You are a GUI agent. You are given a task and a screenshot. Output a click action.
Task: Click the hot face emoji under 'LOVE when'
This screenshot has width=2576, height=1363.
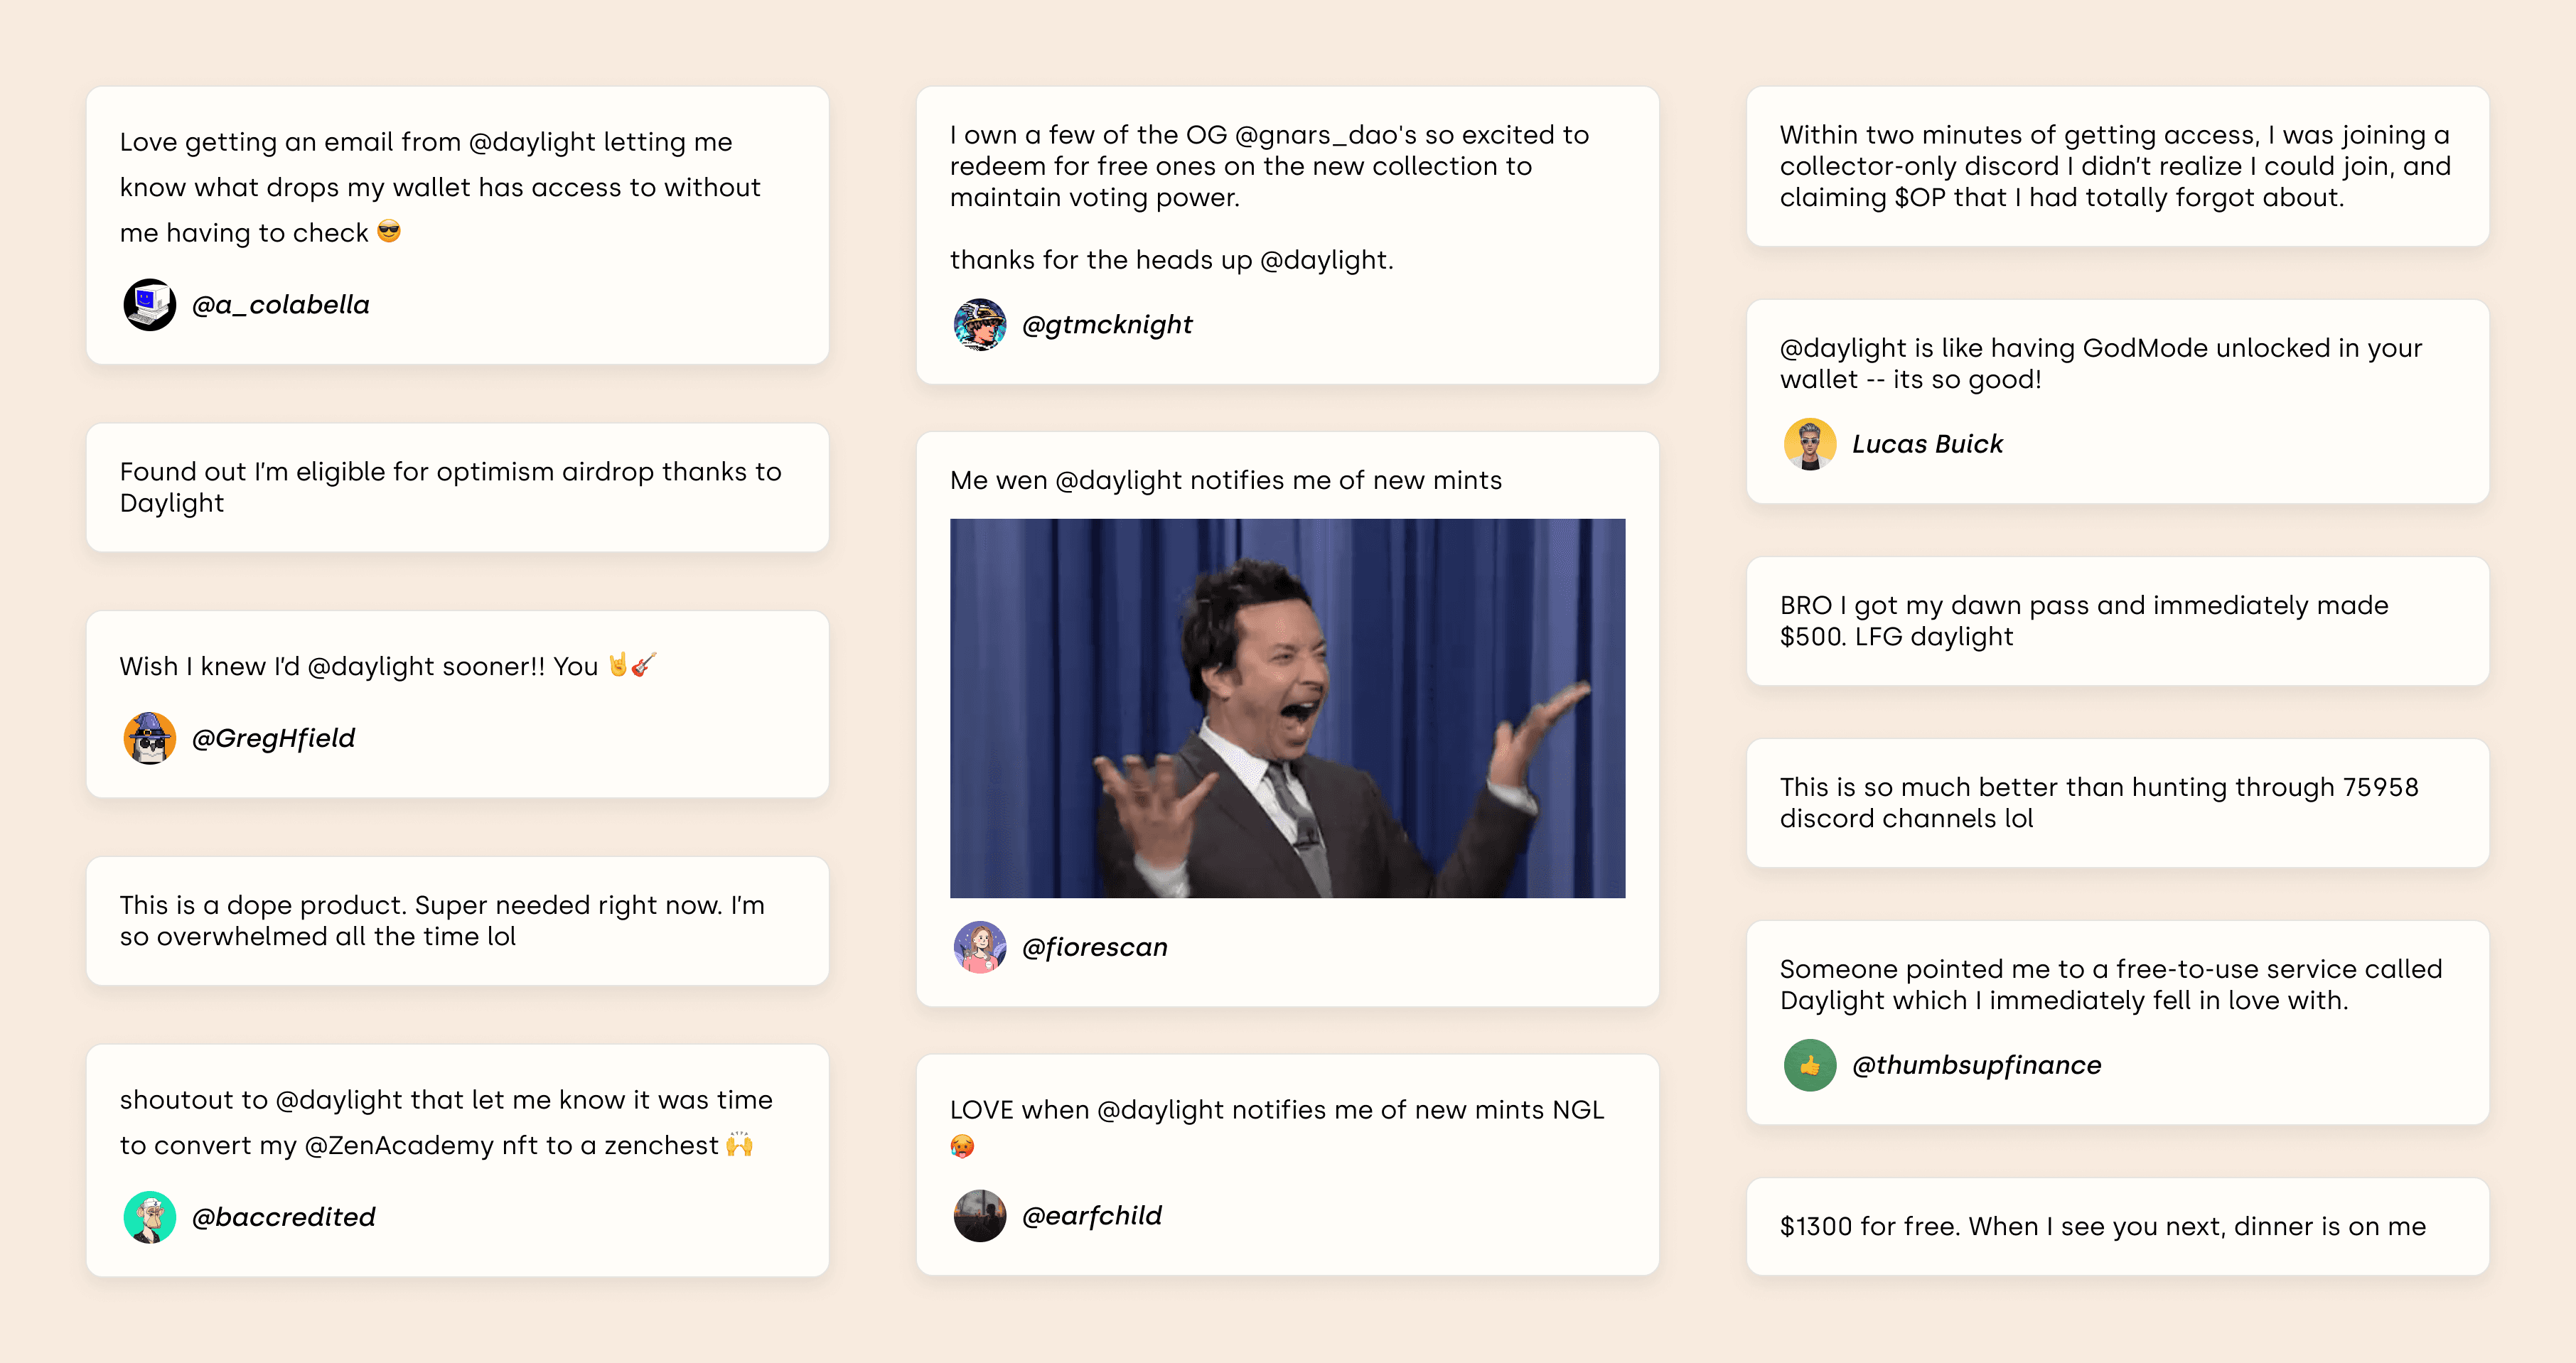(962, 1146)
